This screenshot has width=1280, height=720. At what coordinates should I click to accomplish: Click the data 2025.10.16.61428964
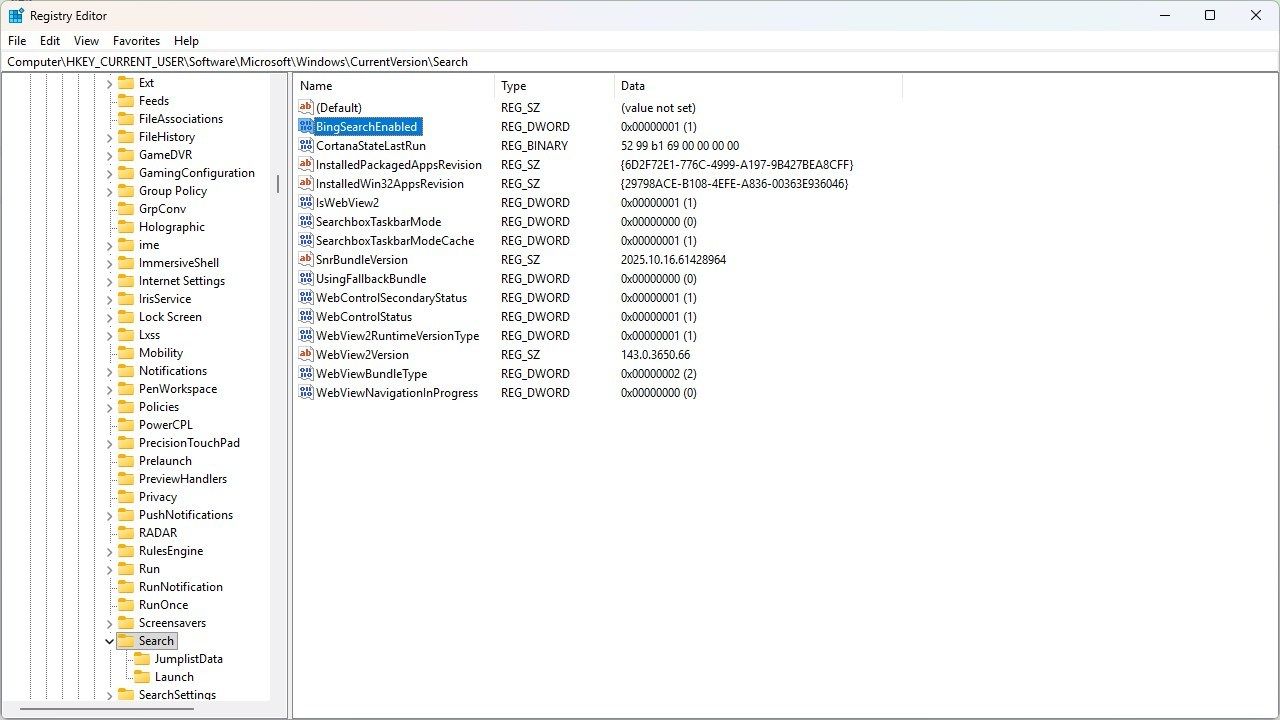[x=673, y=260]
